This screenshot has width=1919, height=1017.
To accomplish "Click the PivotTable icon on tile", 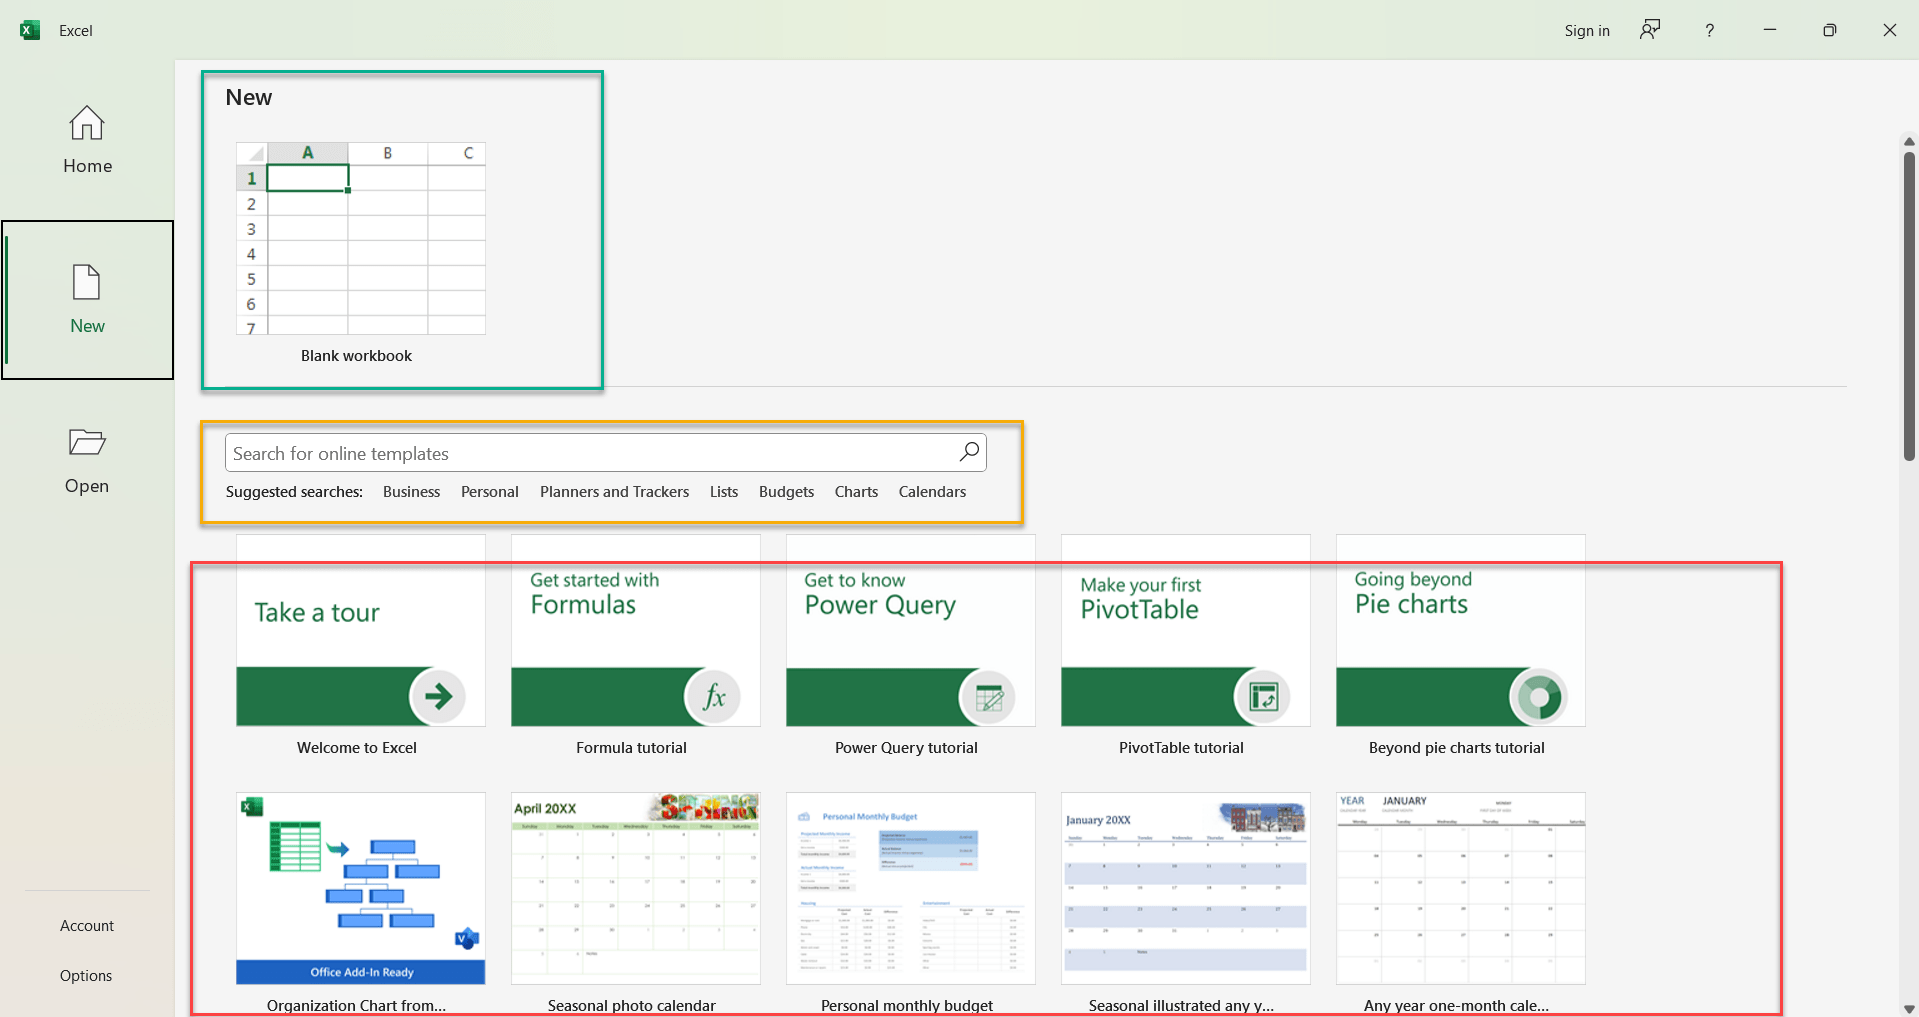I will (x=1263, y=696).
